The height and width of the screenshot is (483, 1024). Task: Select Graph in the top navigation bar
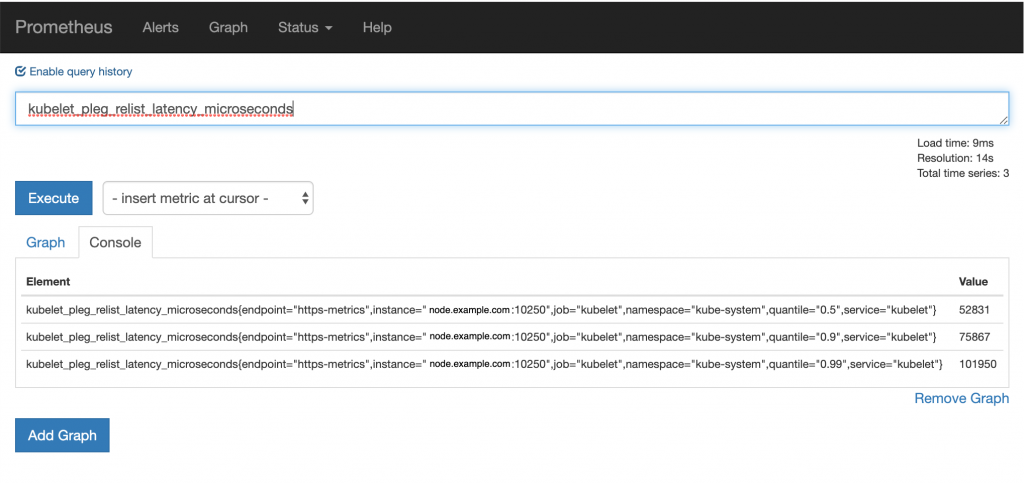click(228, 27)
